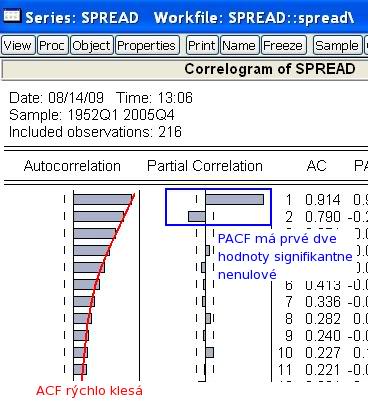Viewport: 368px width, 402px height.
Task: Click the Name button
Action: pyautogui.click(x=239, y=45)
